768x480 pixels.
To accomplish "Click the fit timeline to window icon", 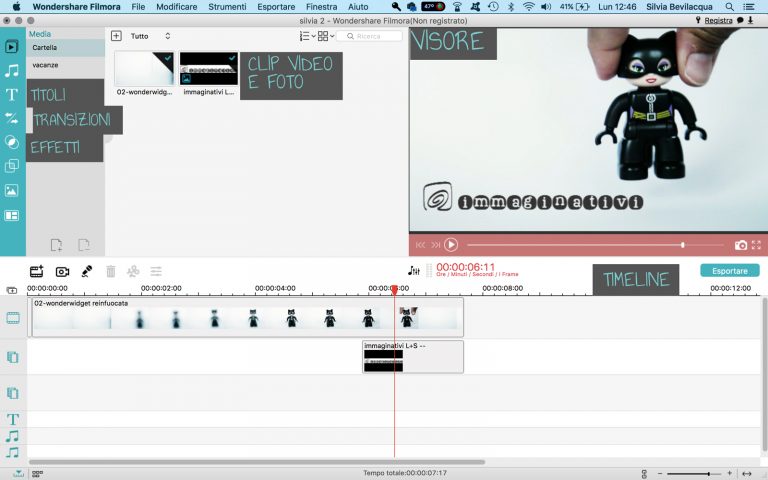I will coord(747,474).
